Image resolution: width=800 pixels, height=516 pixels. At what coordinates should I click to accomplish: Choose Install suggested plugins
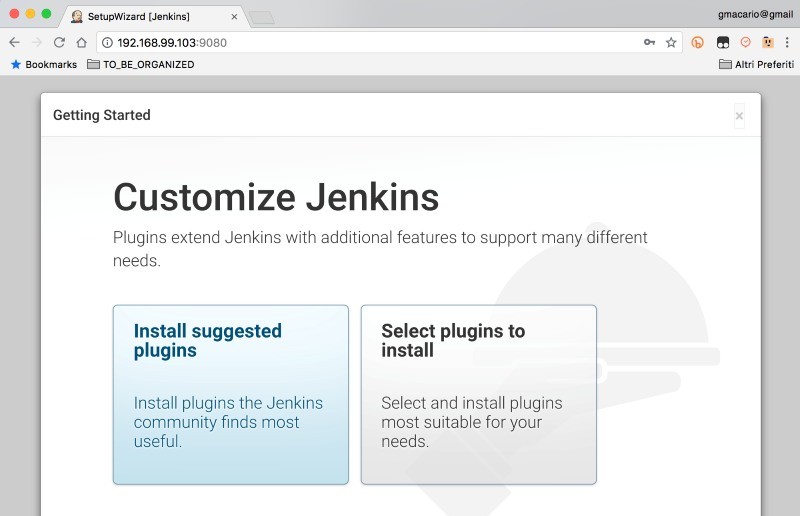tap(231, 395)
